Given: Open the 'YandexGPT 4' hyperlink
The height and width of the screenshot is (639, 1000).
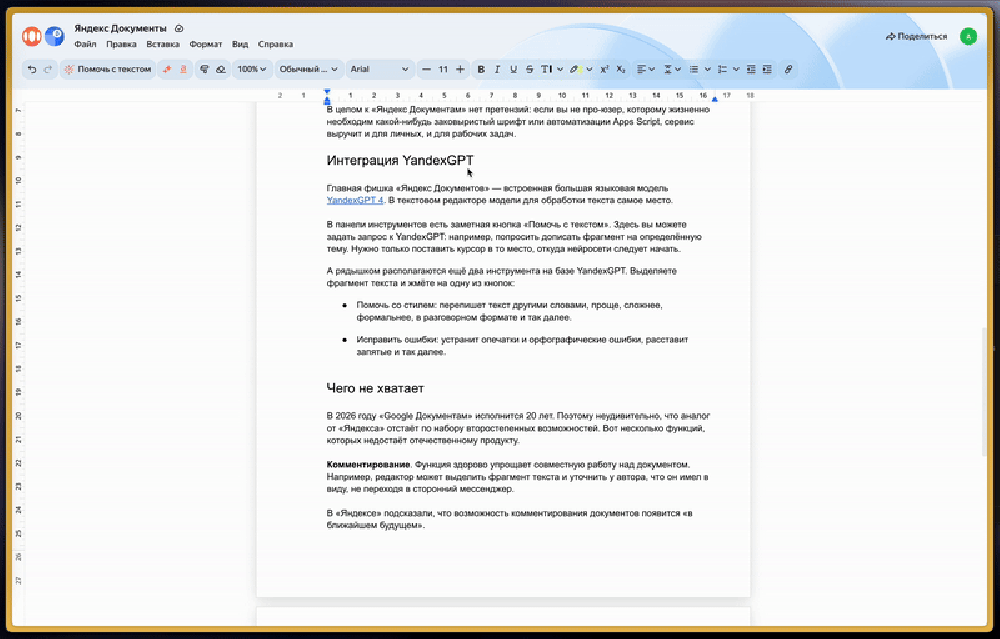Looking at the screenshot, I should [355, 200].
